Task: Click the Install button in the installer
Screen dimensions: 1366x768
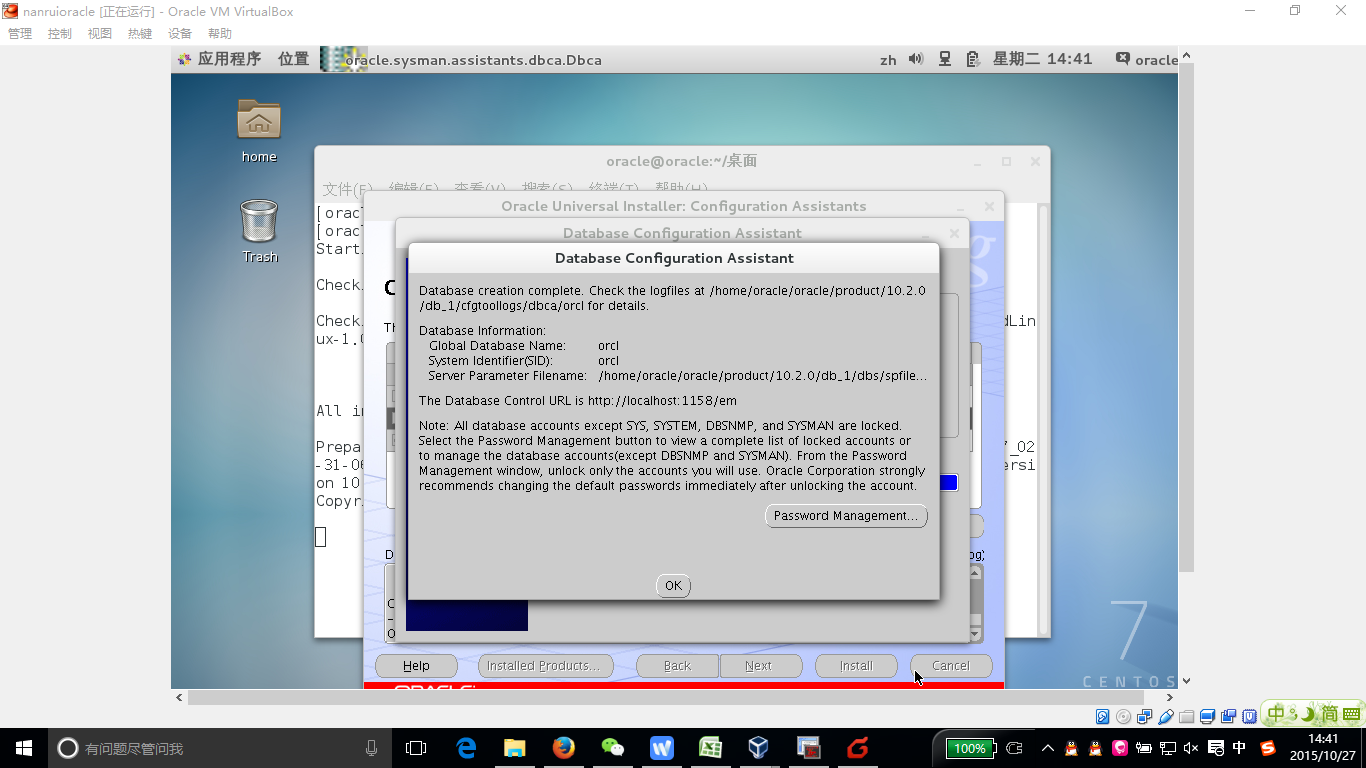Action: pos(856,666)
